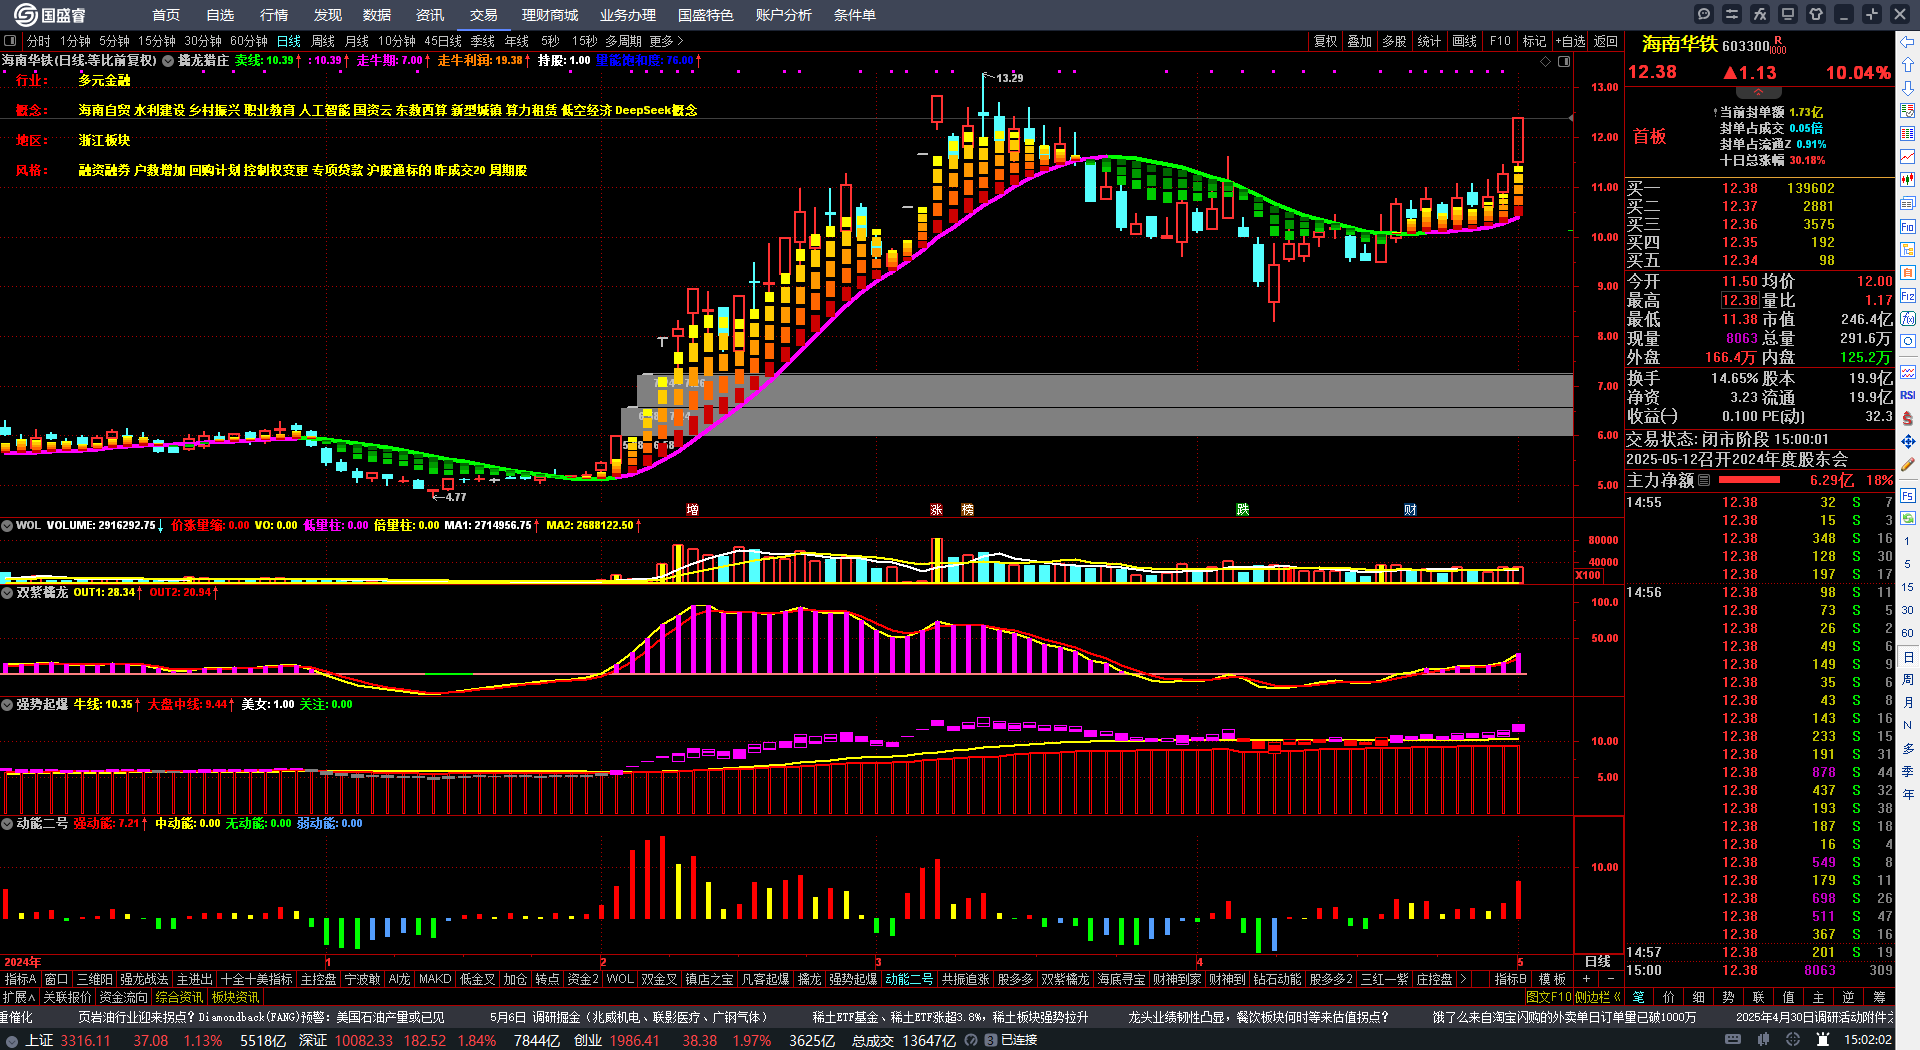Click the RSI indicator sidebar icon

click(x=1908, y=396)
